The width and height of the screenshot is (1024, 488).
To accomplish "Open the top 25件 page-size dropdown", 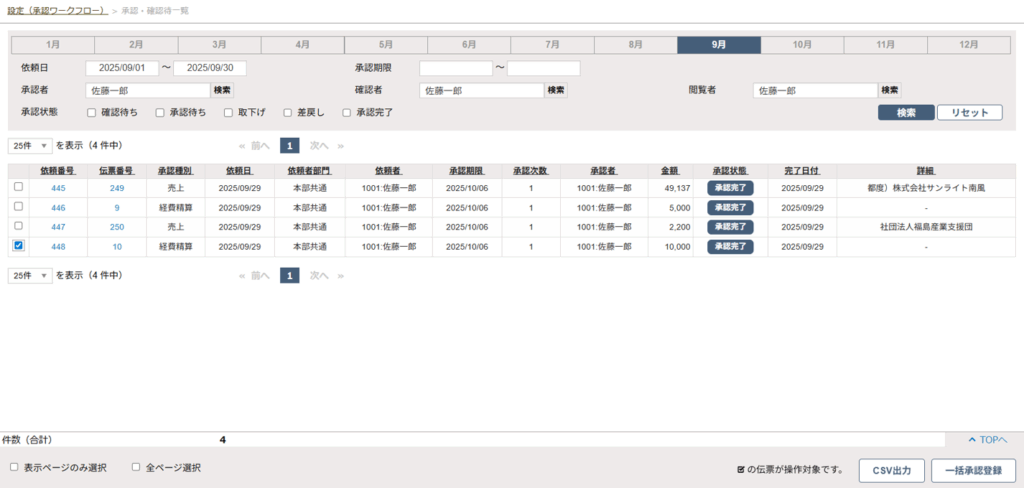I will click(30, 145).
